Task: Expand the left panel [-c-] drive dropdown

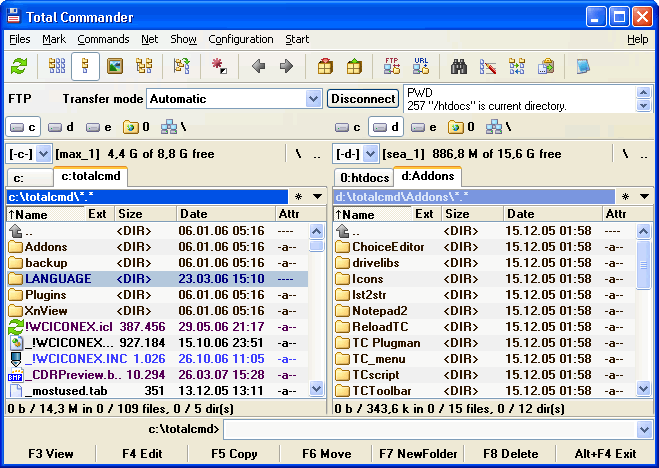Action: tap(43, 154)
